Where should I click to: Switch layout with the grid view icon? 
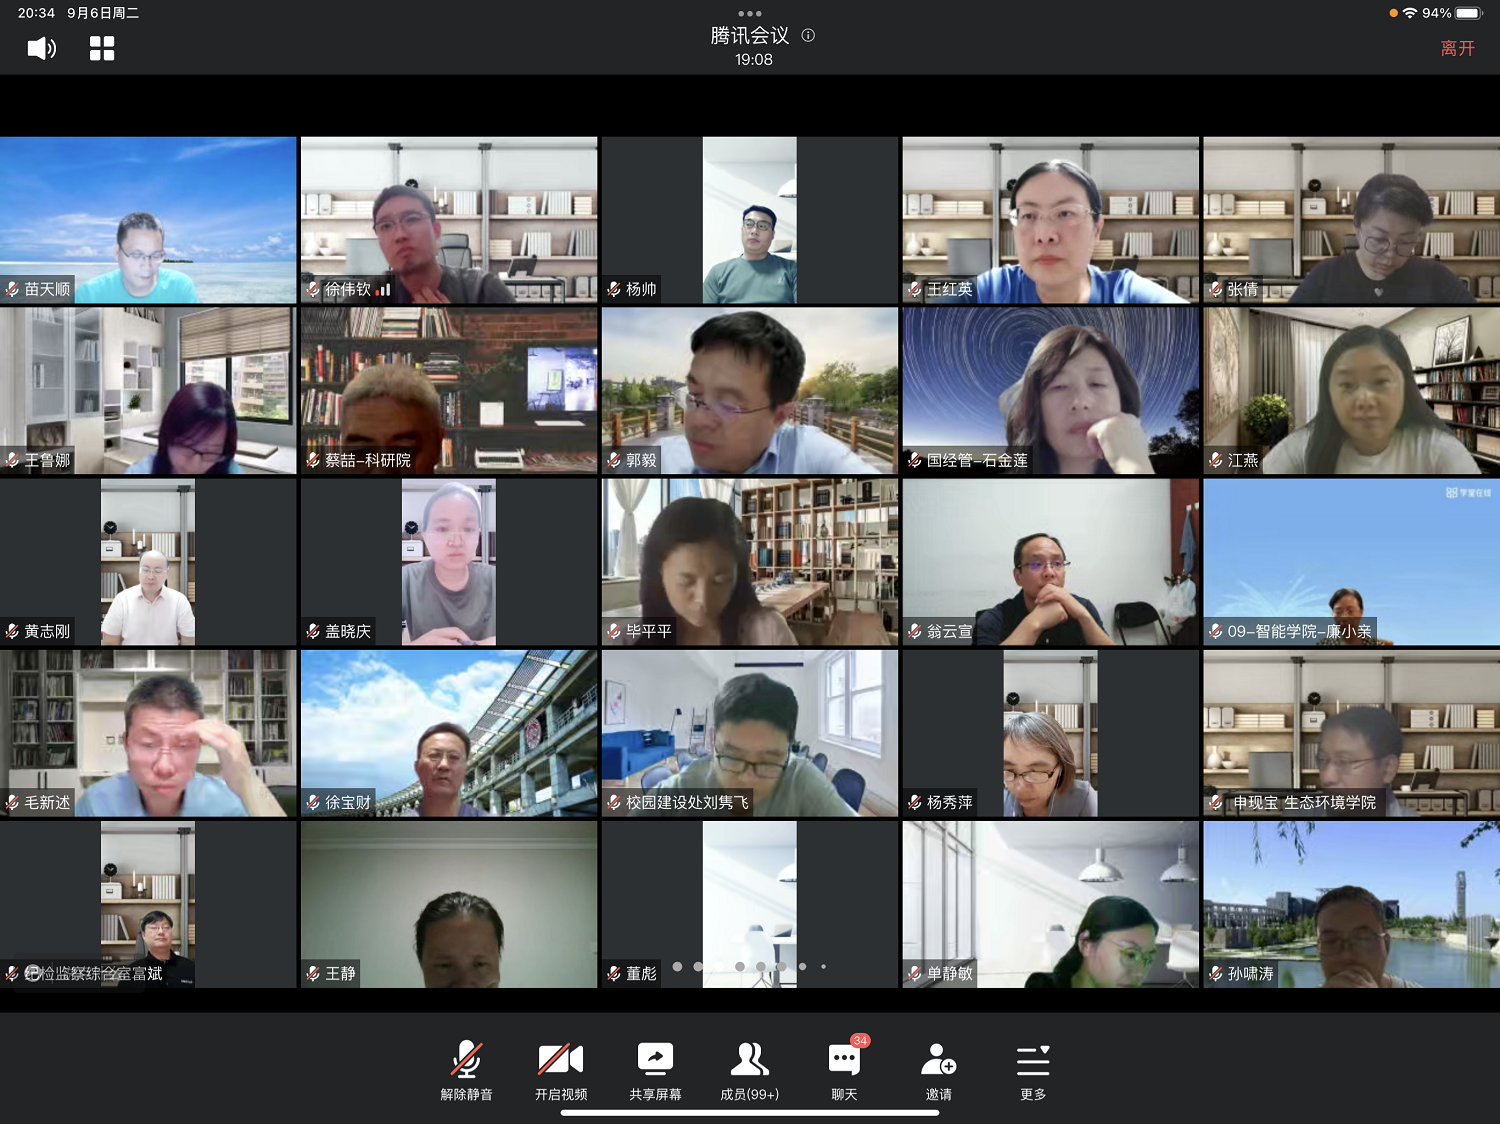(102, 48)
